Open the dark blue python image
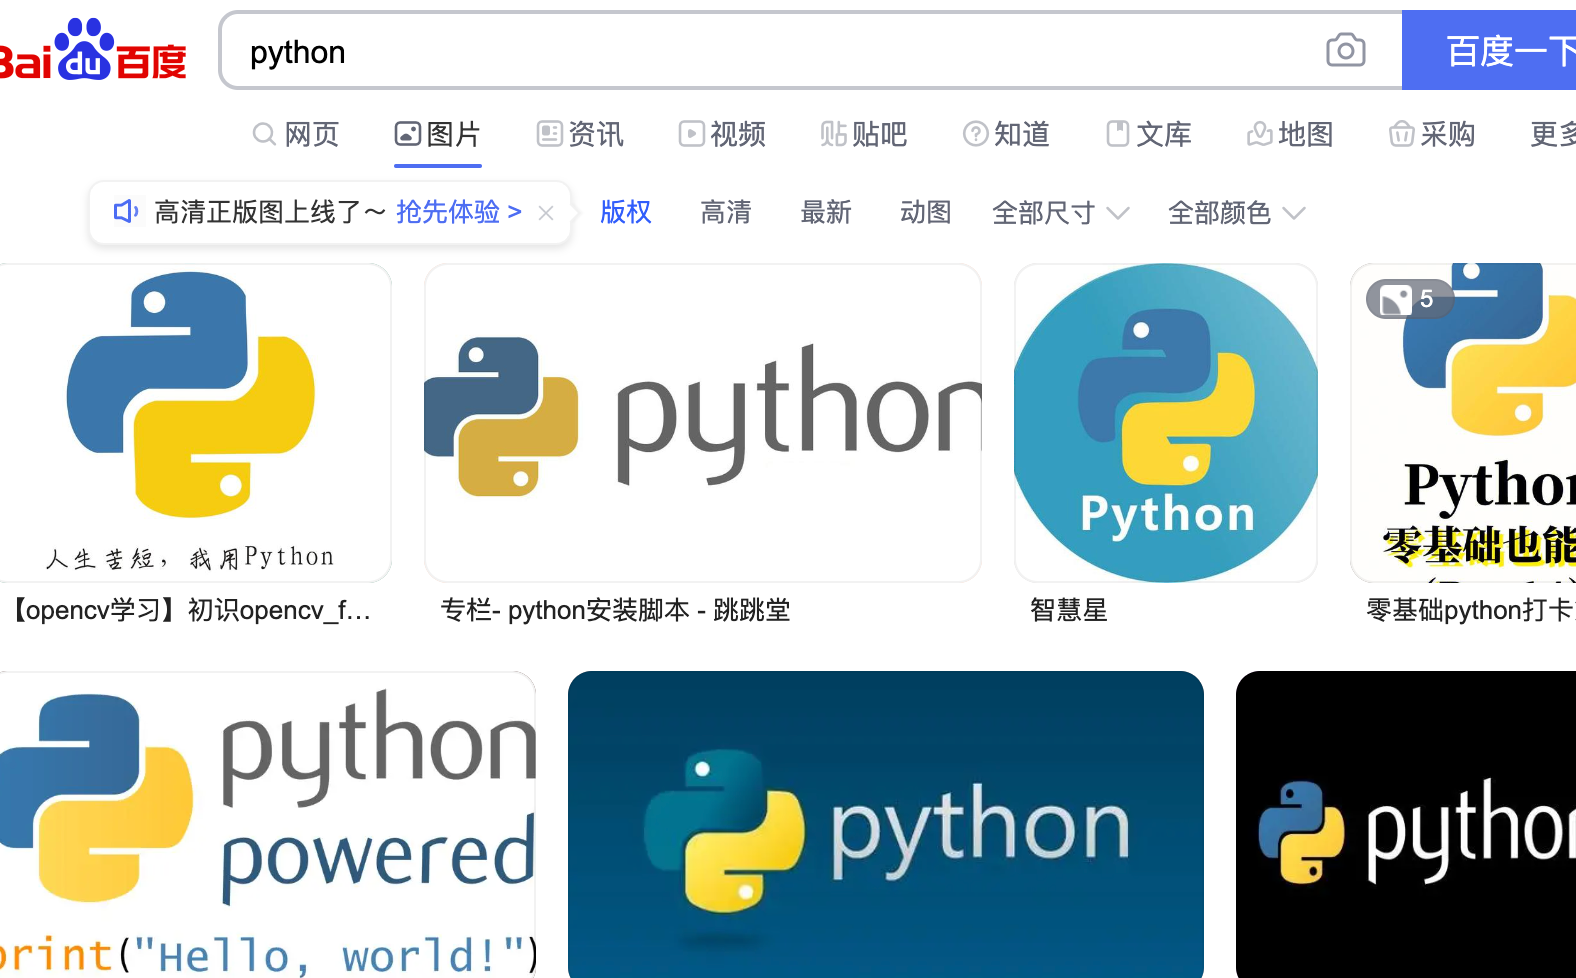The image size is (1576, 978). 886,824
